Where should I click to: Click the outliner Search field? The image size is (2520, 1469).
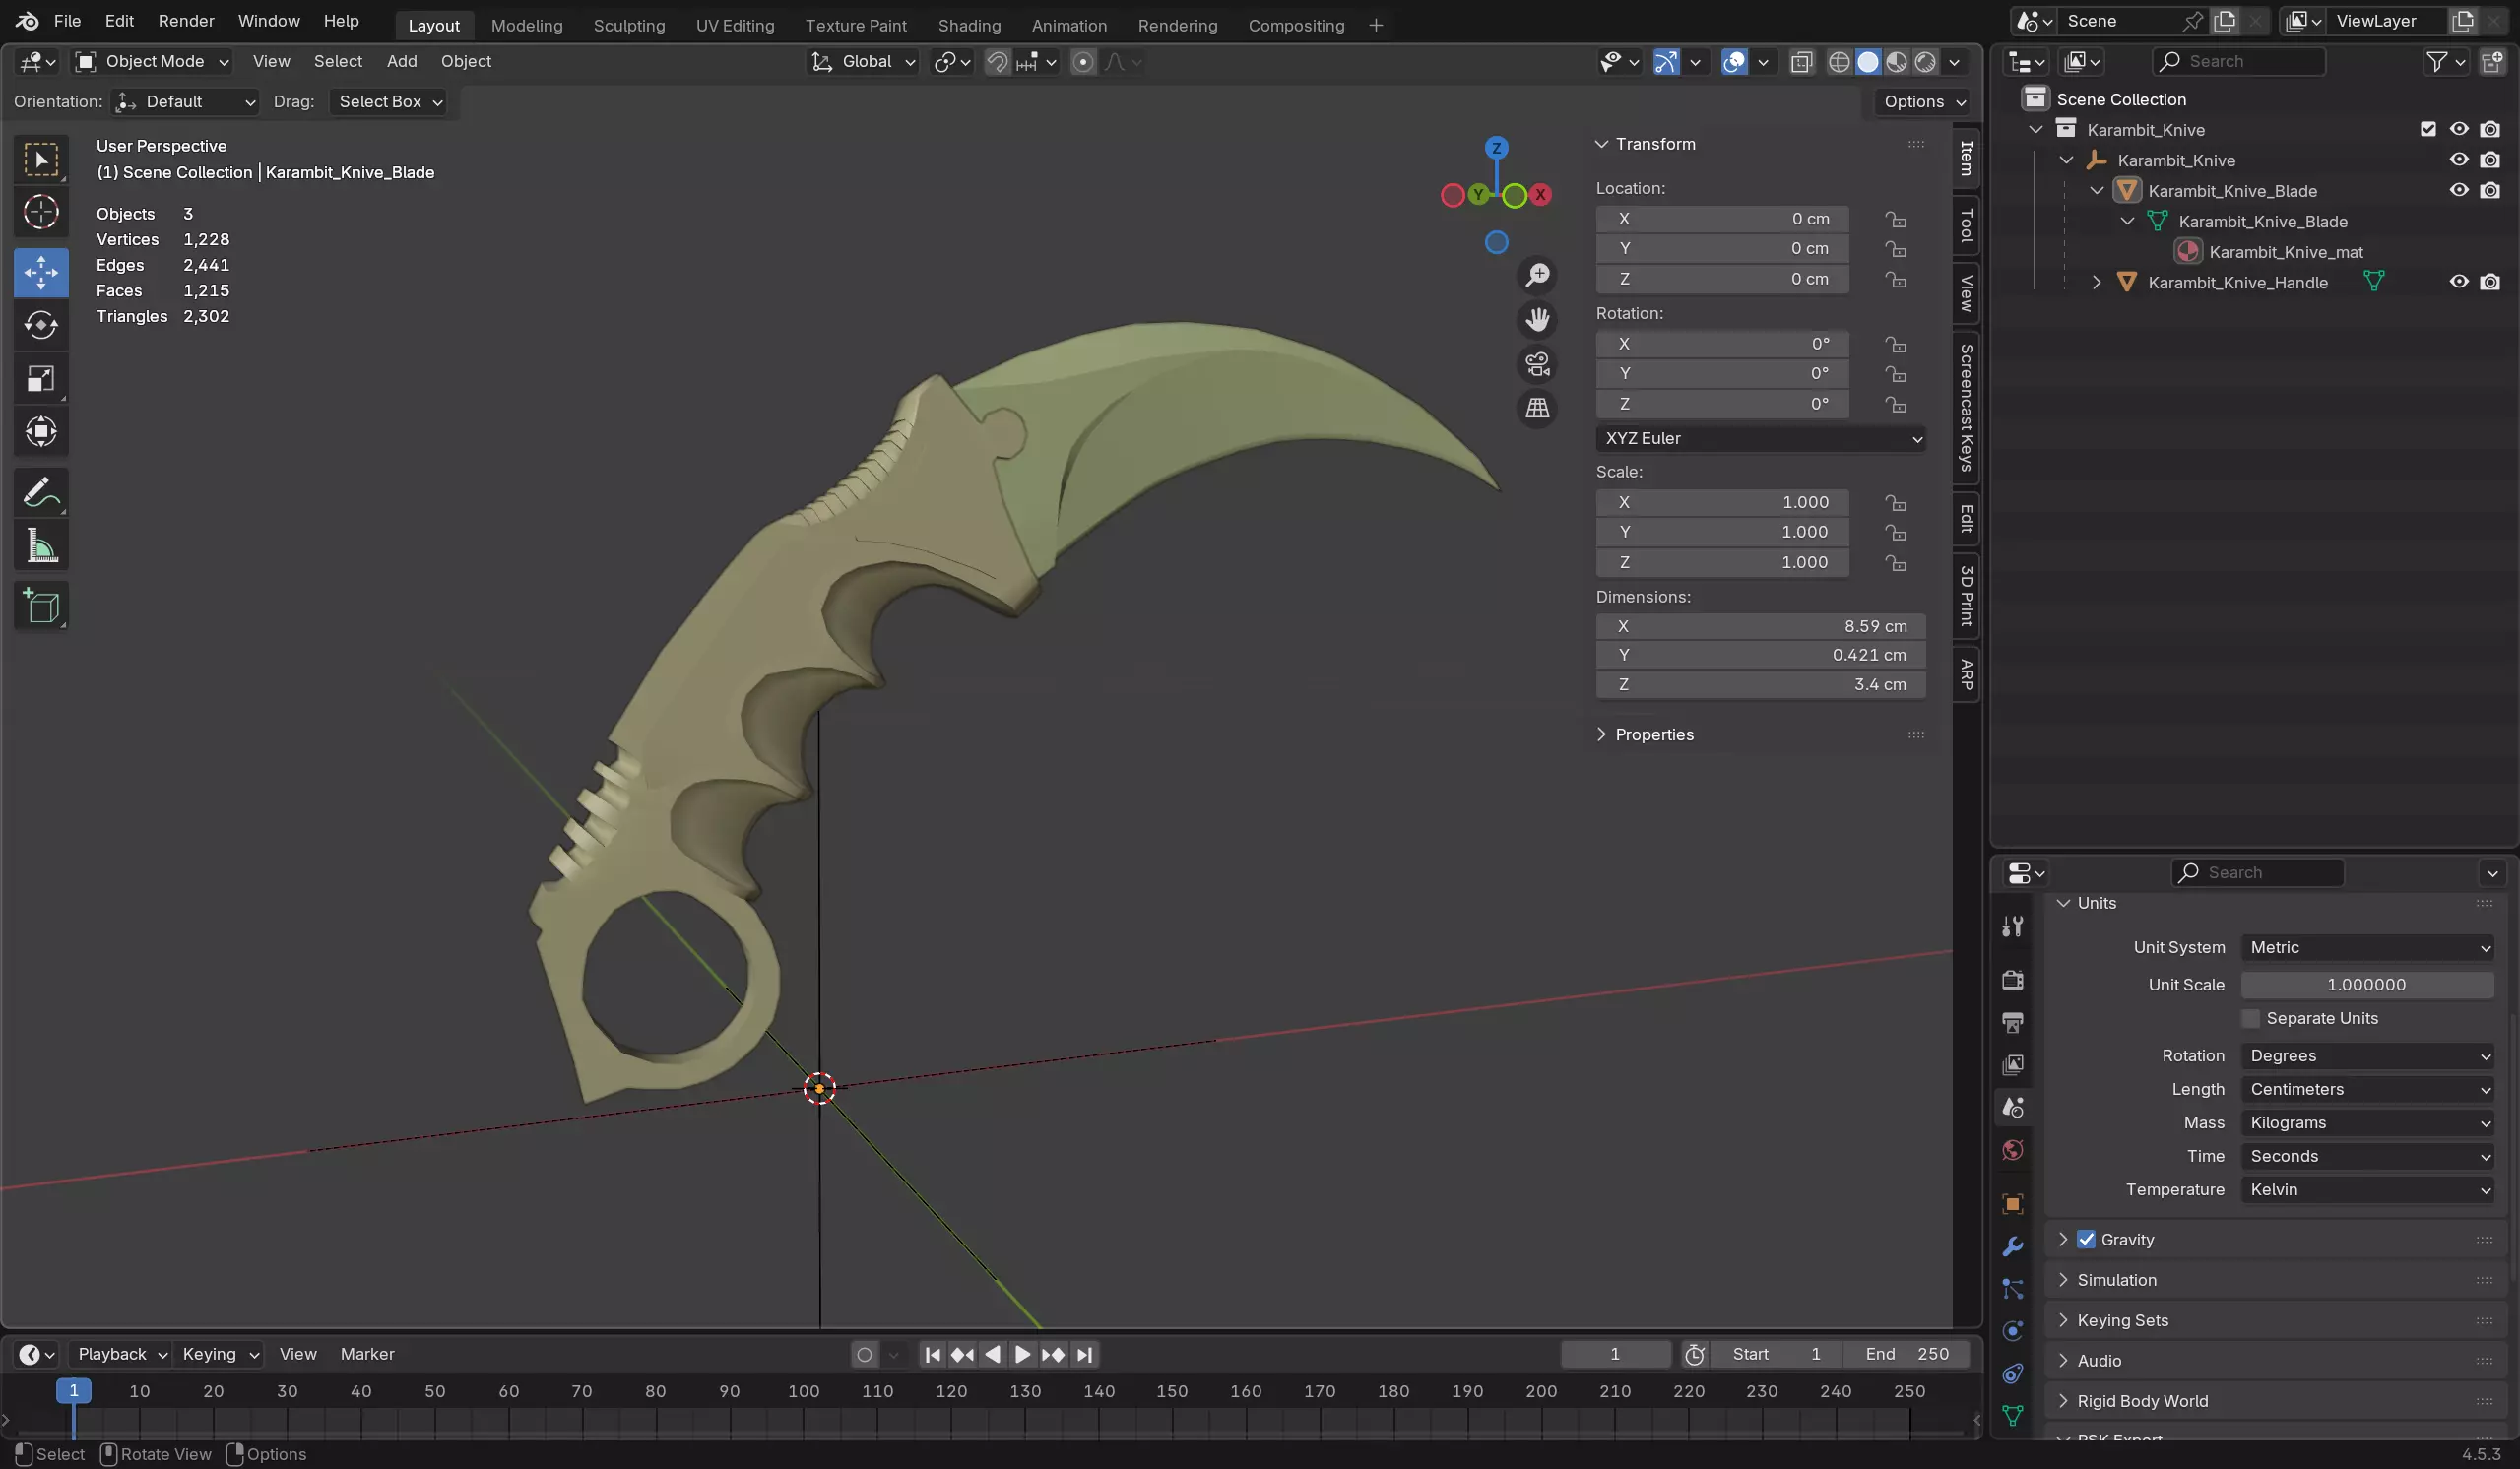coord(2239,62)
